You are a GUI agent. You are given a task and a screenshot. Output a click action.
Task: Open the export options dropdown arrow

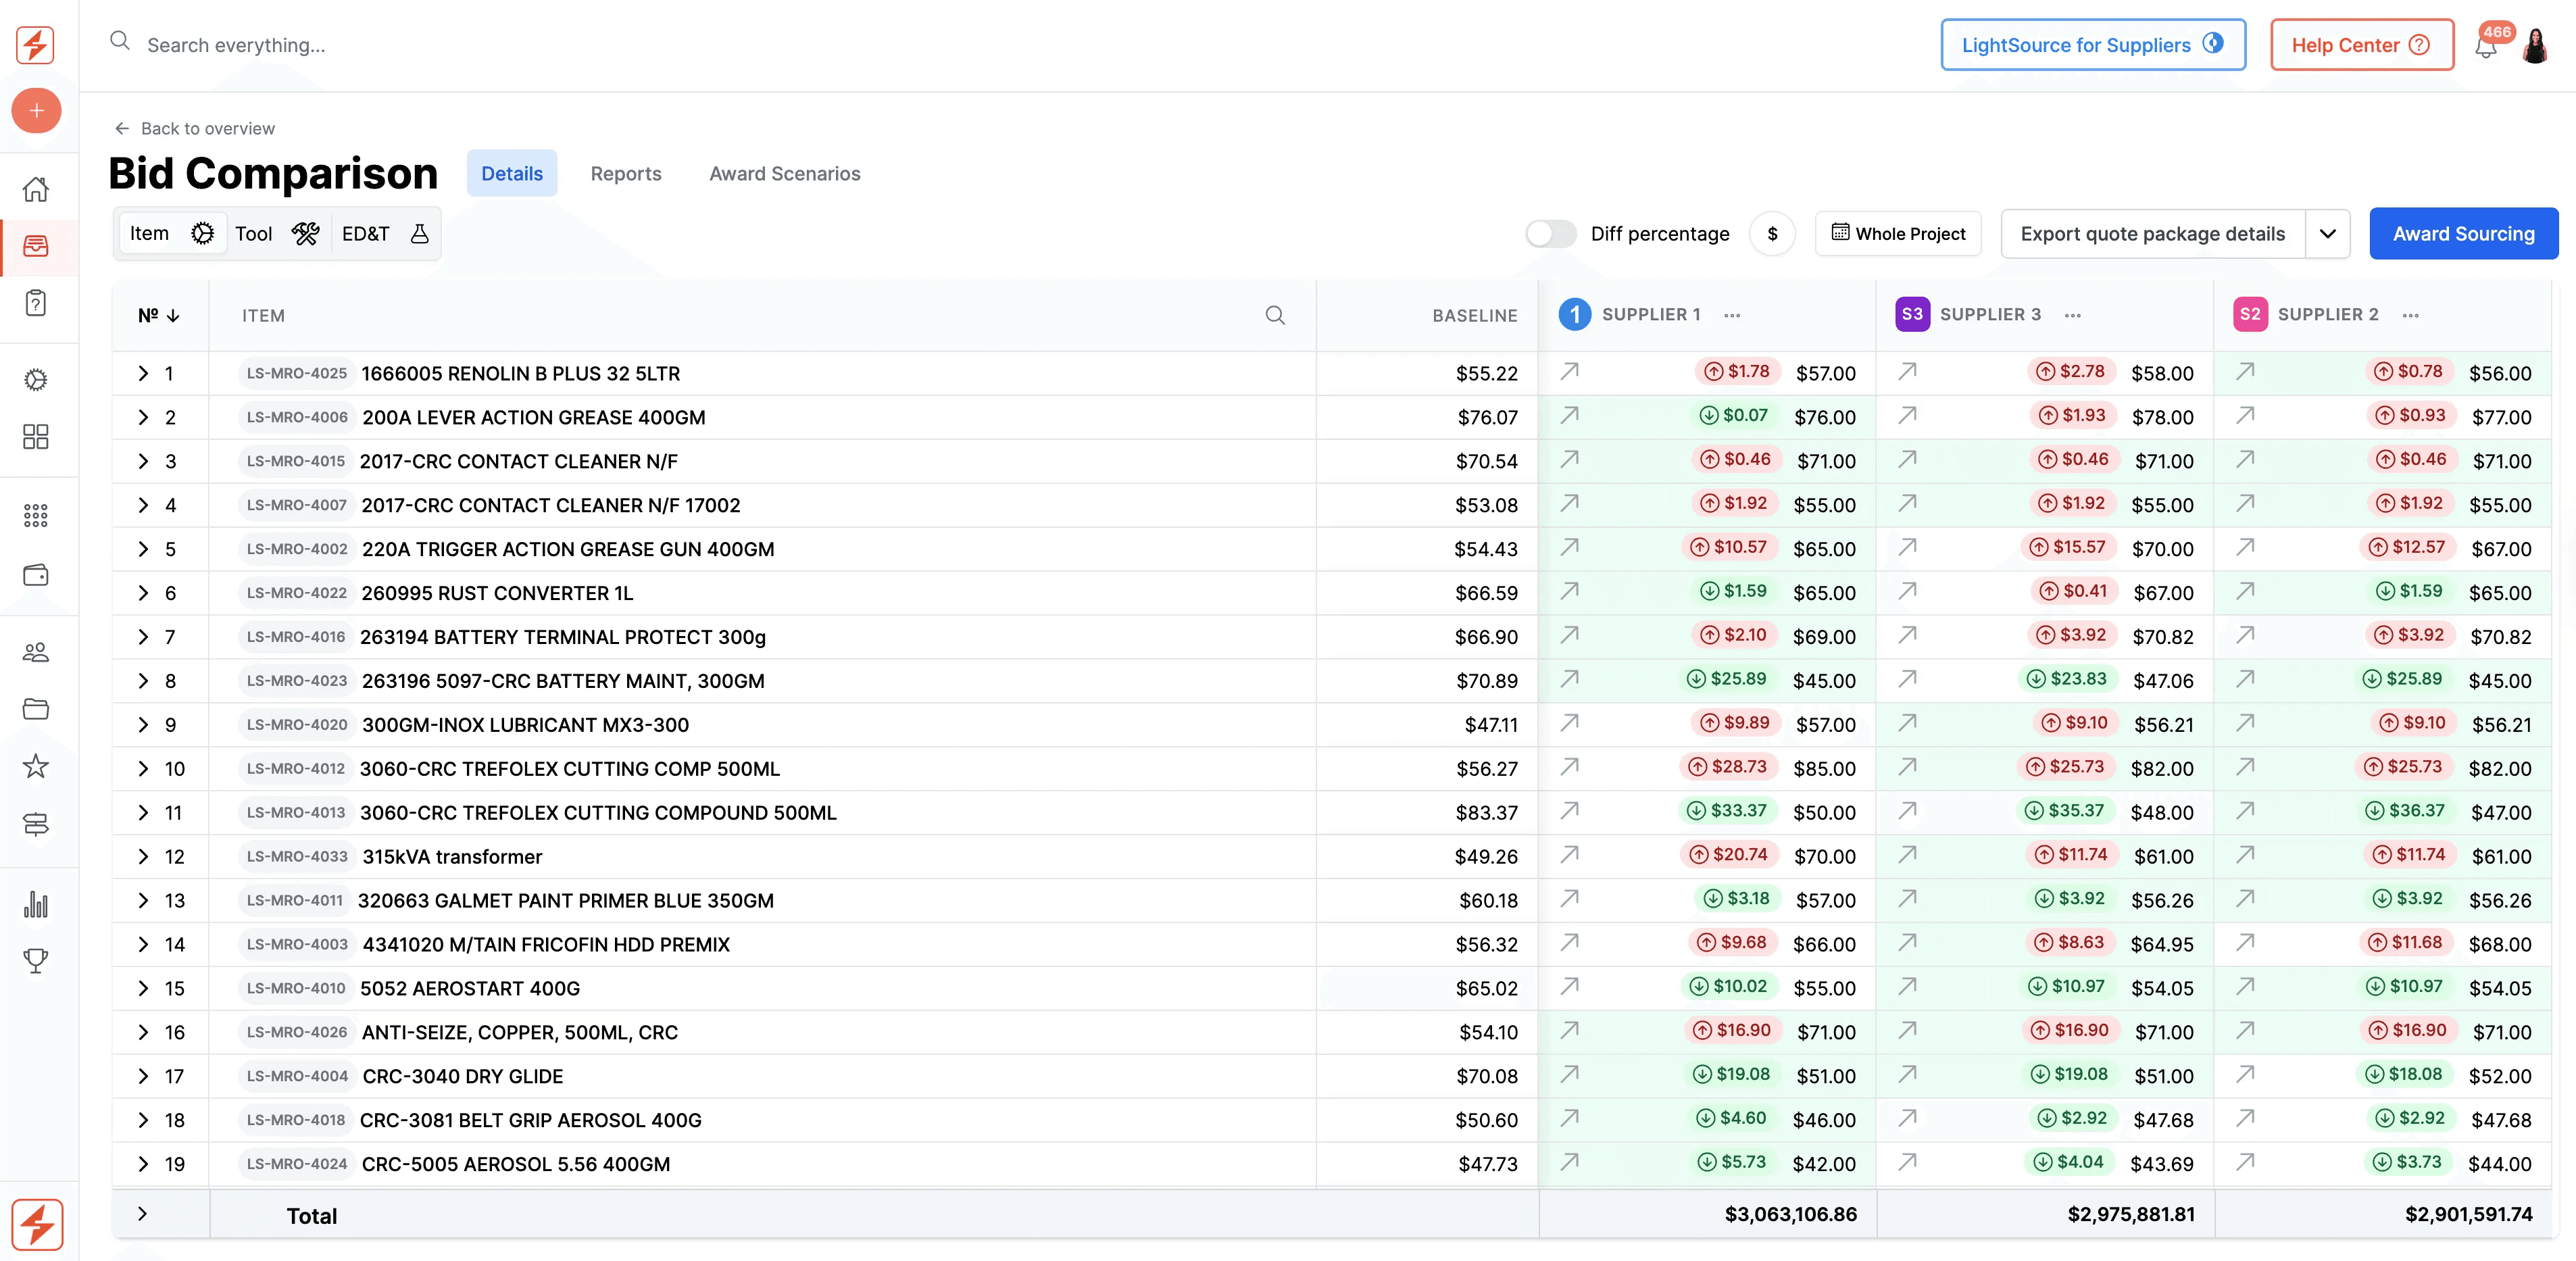pos(2327,234)
